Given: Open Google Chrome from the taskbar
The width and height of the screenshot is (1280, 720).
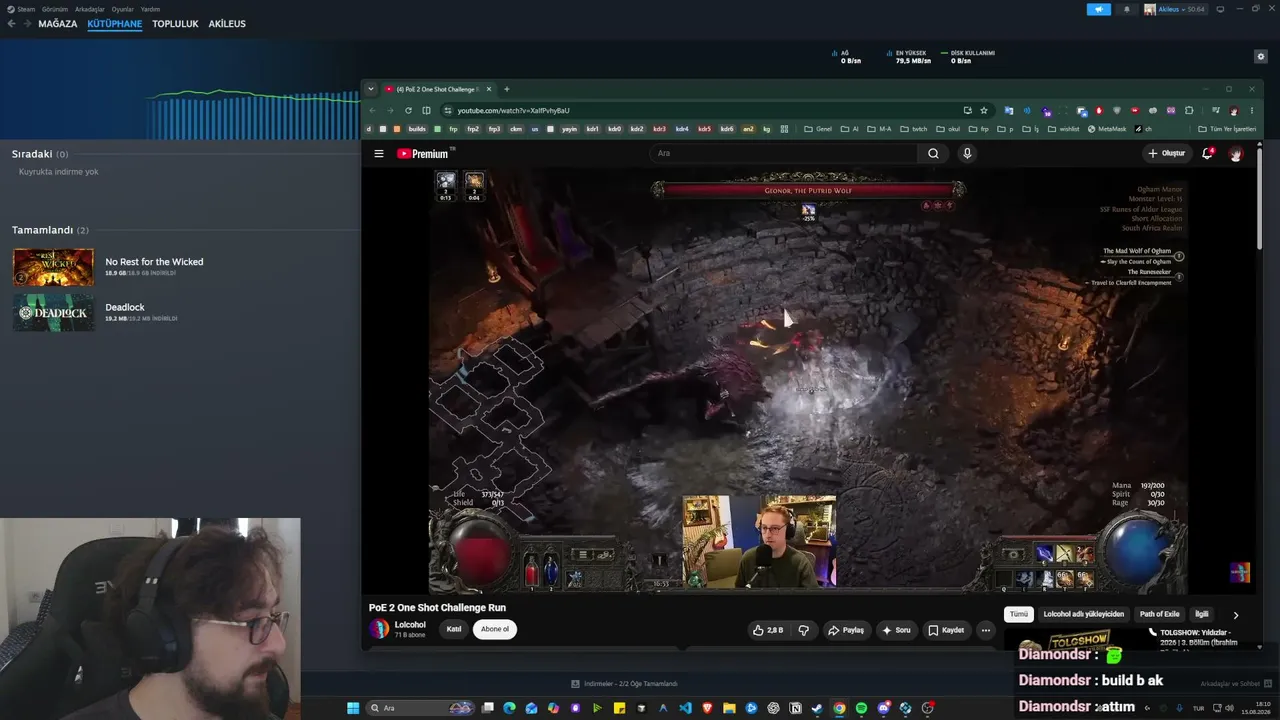Looking at the screenshot, I should point(839,708).
